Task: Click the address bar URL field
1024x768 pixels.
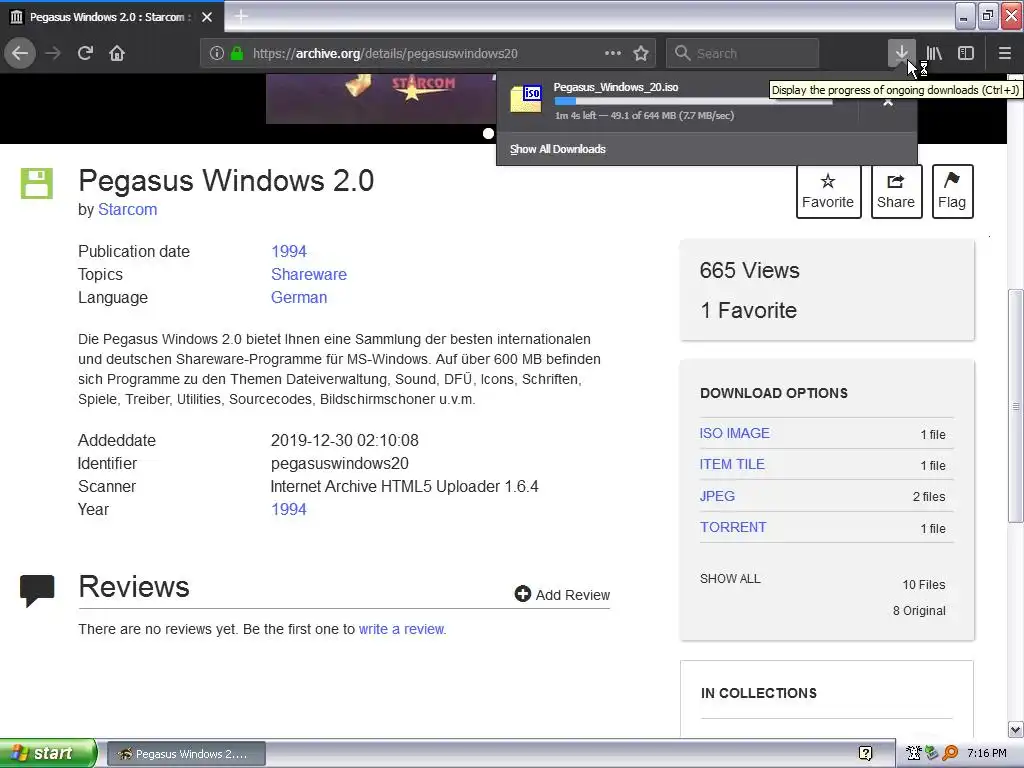Action: (x=427, y=54)
